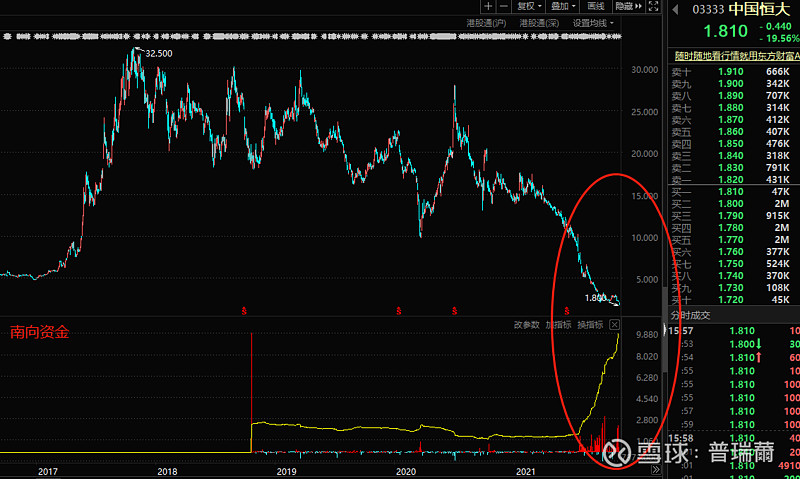Viewport: 800px width, 479px height.
Task: Click the double-arrow expand icon at chart bottom right
Action: click(x=656, y=469)
